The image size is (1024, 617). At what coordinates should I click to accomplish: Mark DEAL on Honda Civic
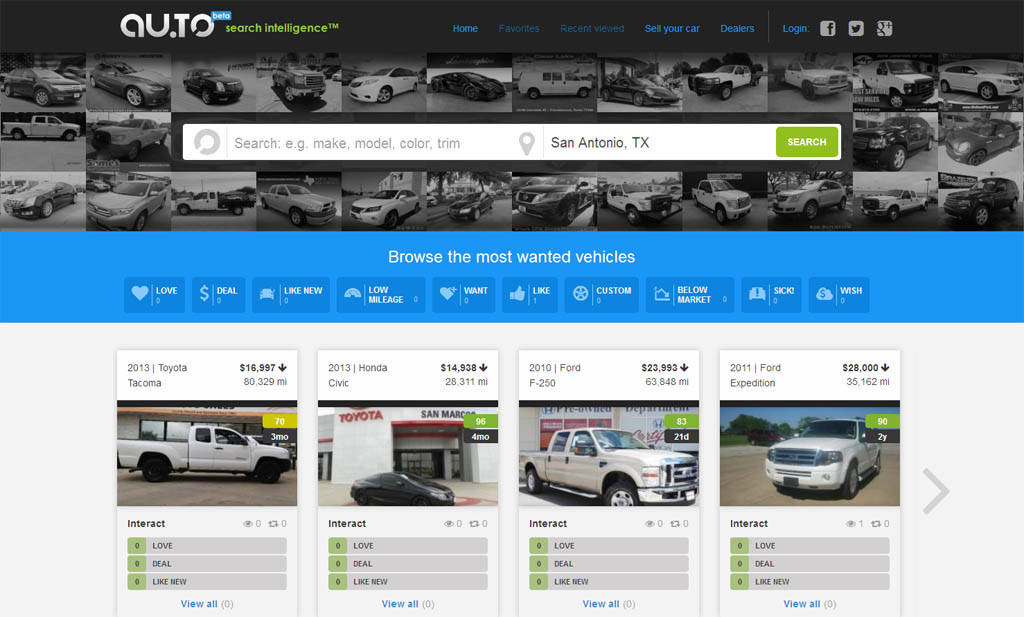pyautogui.click(x=408, y=563)
